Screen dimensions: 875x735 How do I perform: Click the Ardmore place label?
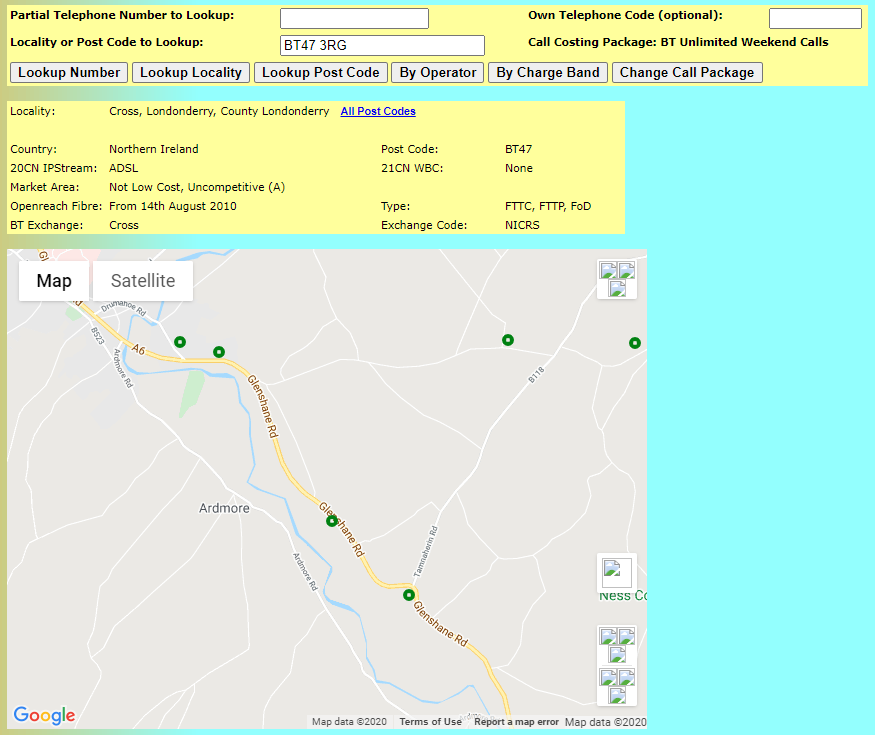[x=224, y=508]
